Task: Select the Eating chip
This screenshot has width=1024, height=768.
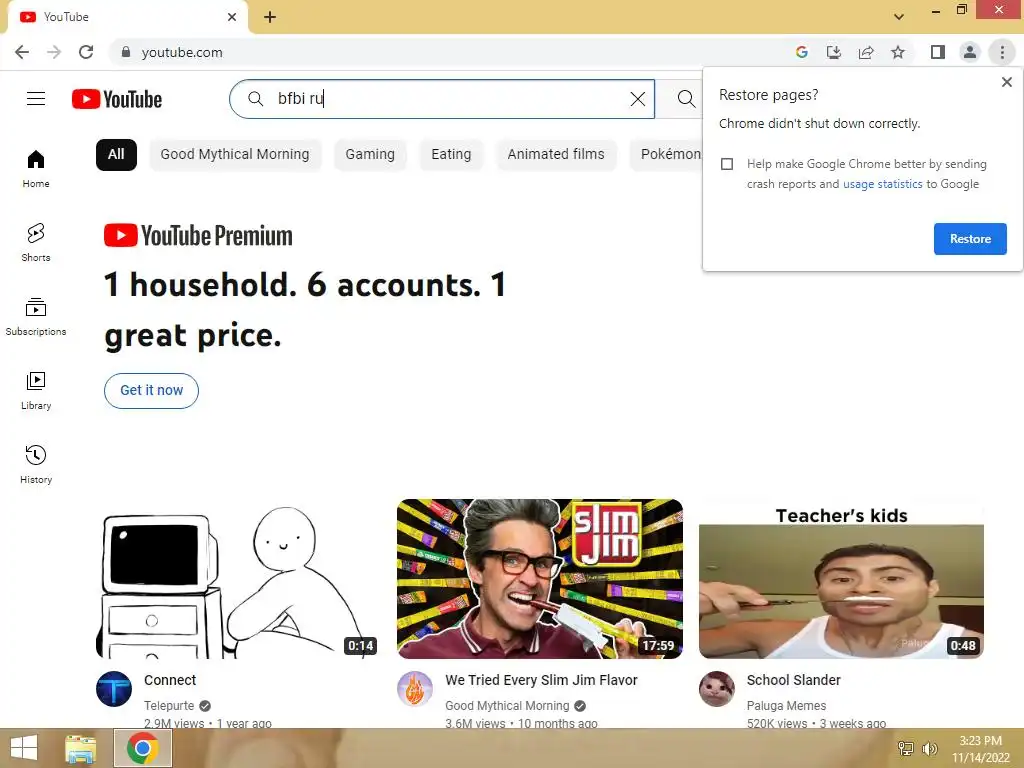Action: click(x=451, y=155)
